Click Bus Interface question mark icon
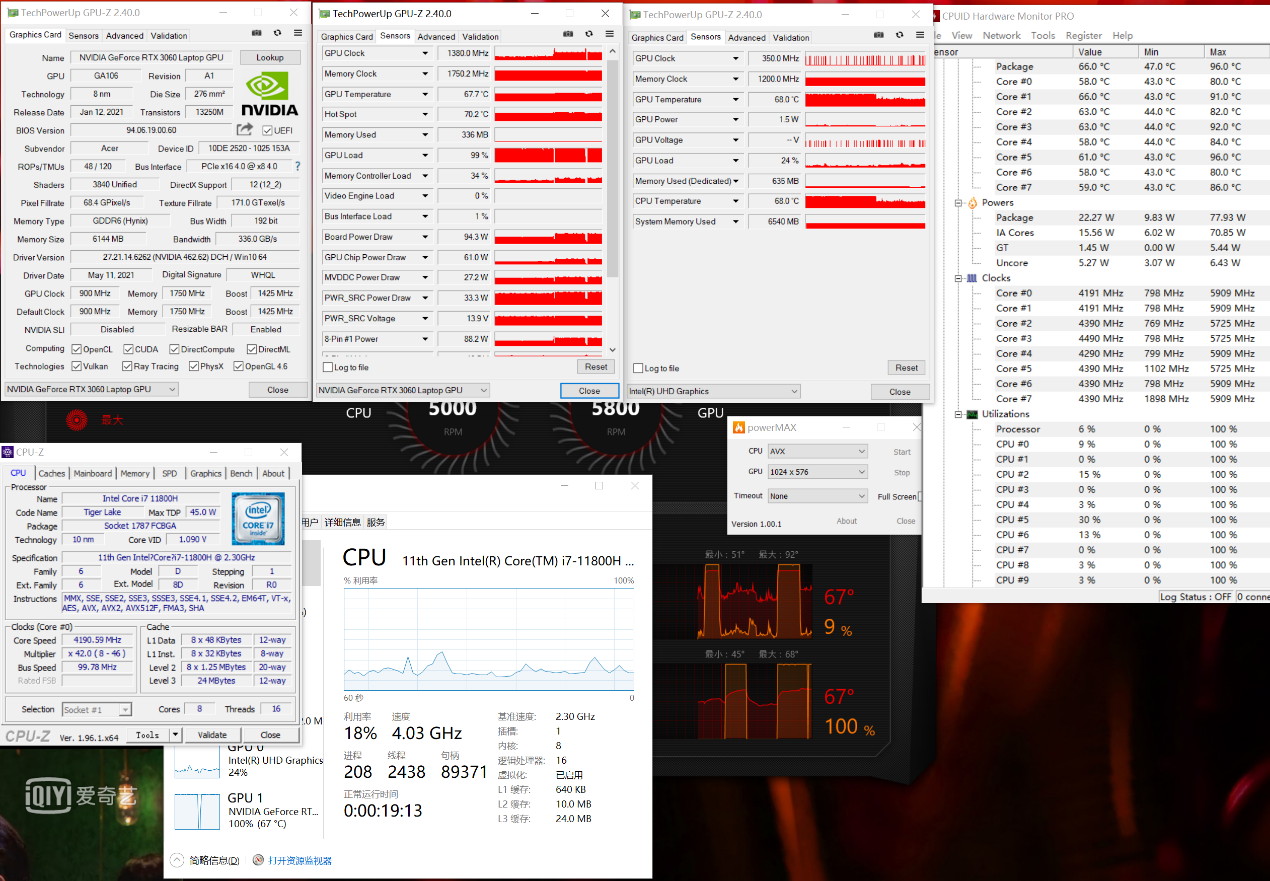 point(297,166)
